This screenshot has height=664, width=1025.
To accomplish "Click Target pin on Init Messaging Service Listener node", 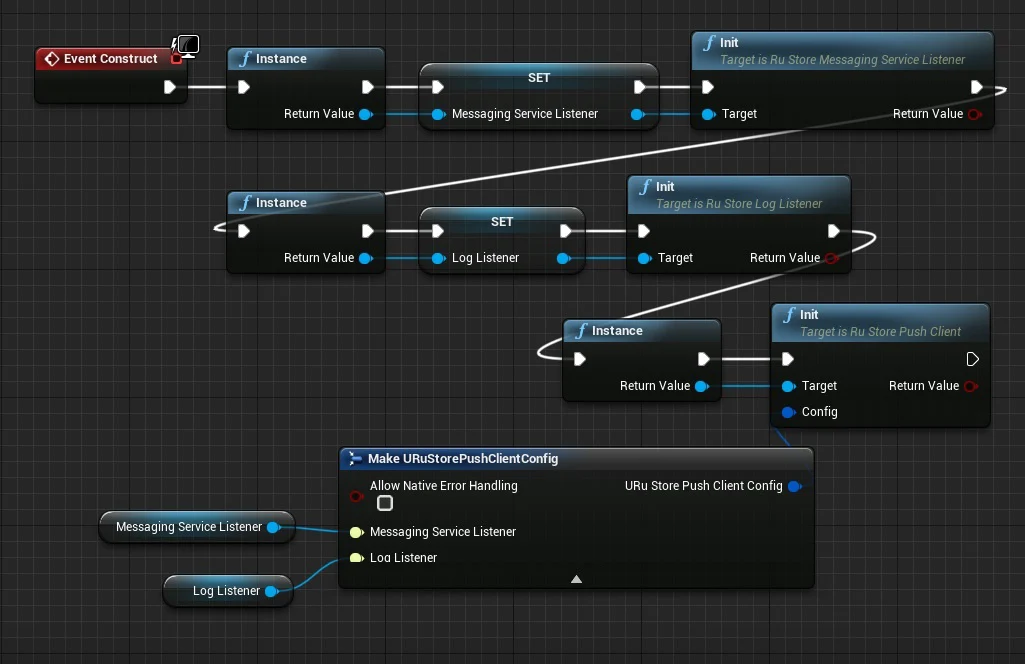I will 709,114.
